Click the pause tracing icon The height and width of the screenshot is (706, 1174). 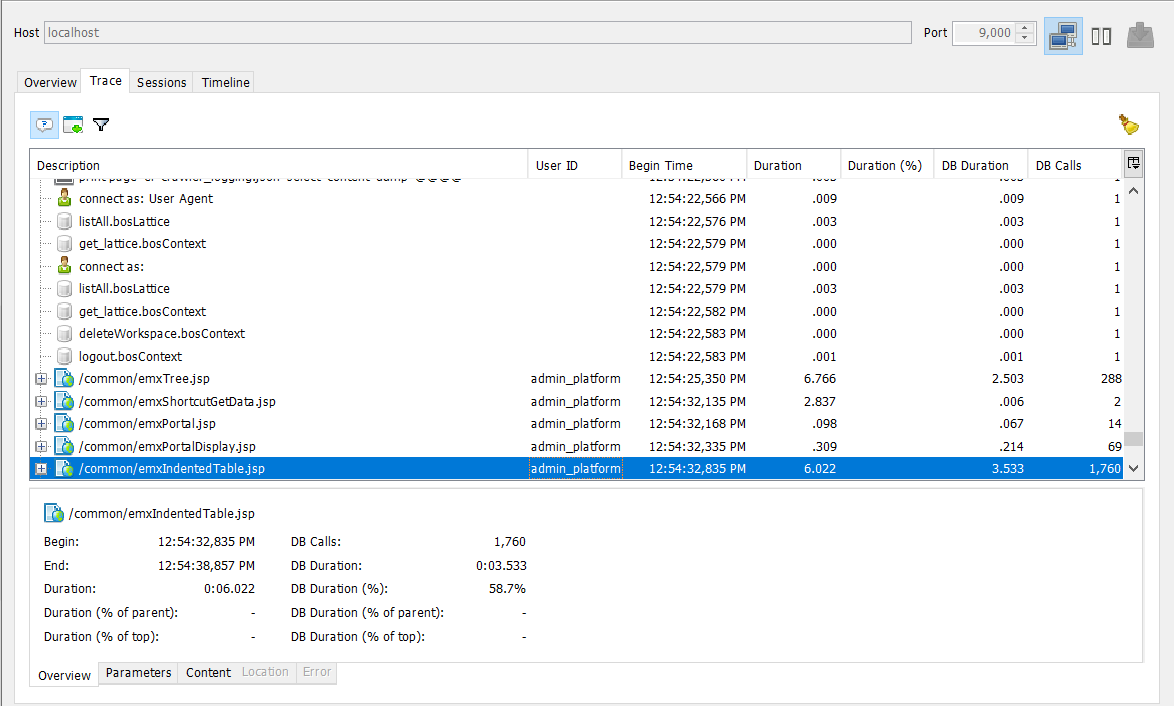click(1101, 35)
